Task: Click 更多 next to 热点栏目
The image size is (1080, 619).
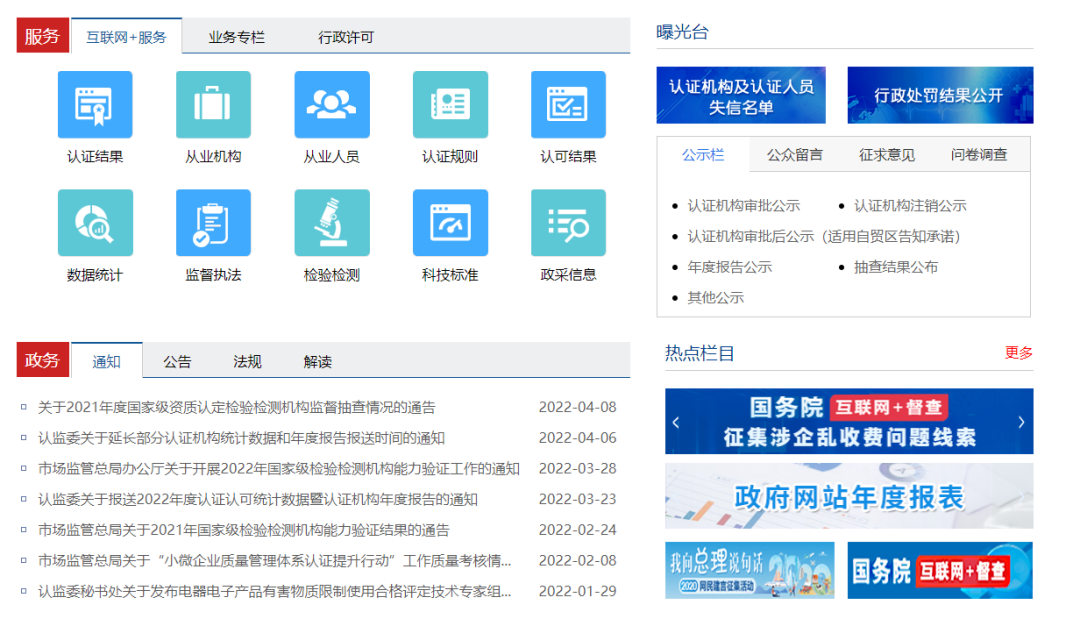Action: point(1018,353)
